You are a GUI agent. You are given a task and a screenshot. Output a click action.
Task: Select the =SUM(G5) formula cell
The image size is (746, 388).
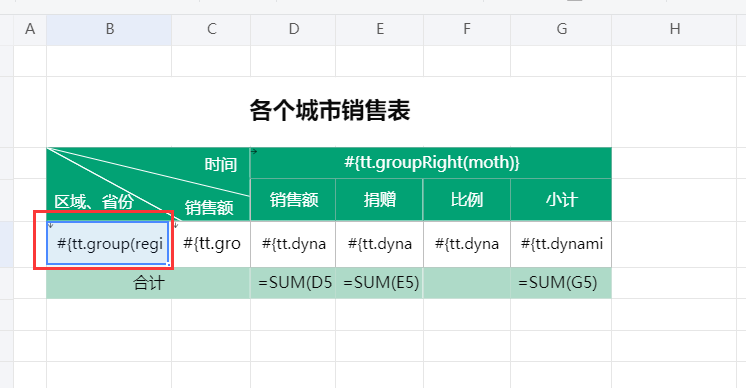[561, 283]
